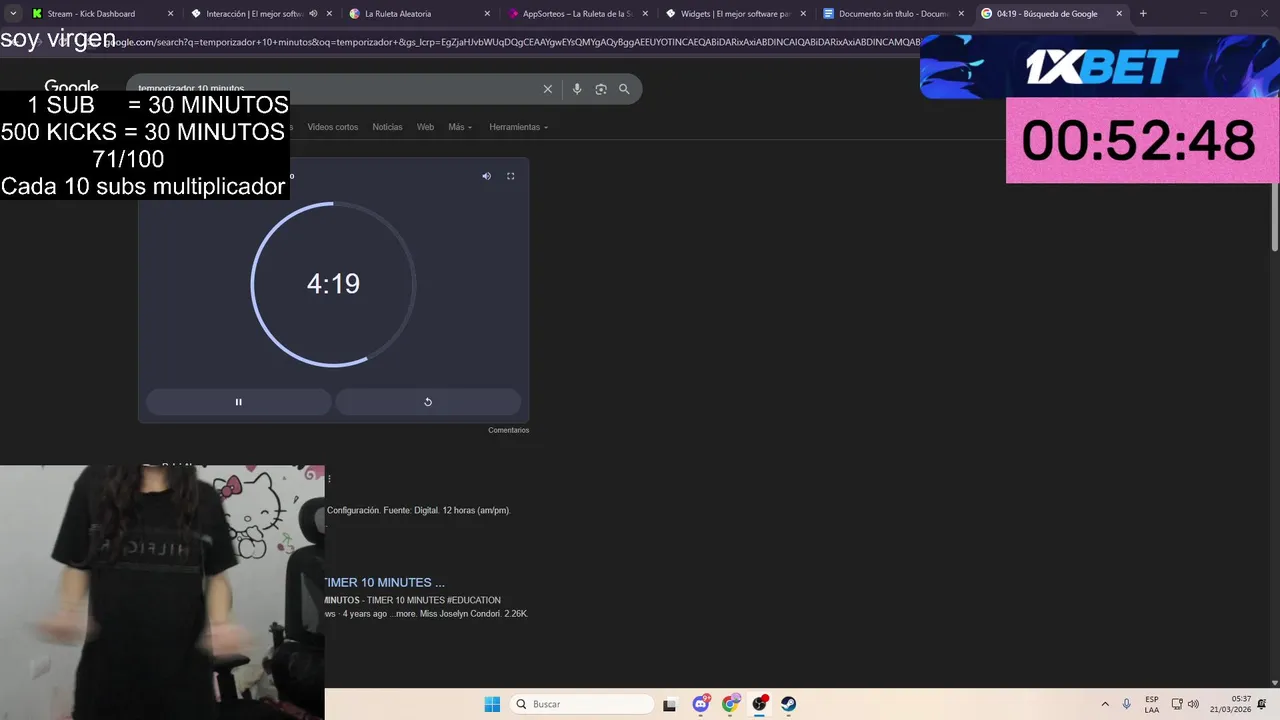Image resolution: width=1280 pixels, height=720 pixels.
Task: Click the Comentarios link under the timer
Action: click(508, 430)
